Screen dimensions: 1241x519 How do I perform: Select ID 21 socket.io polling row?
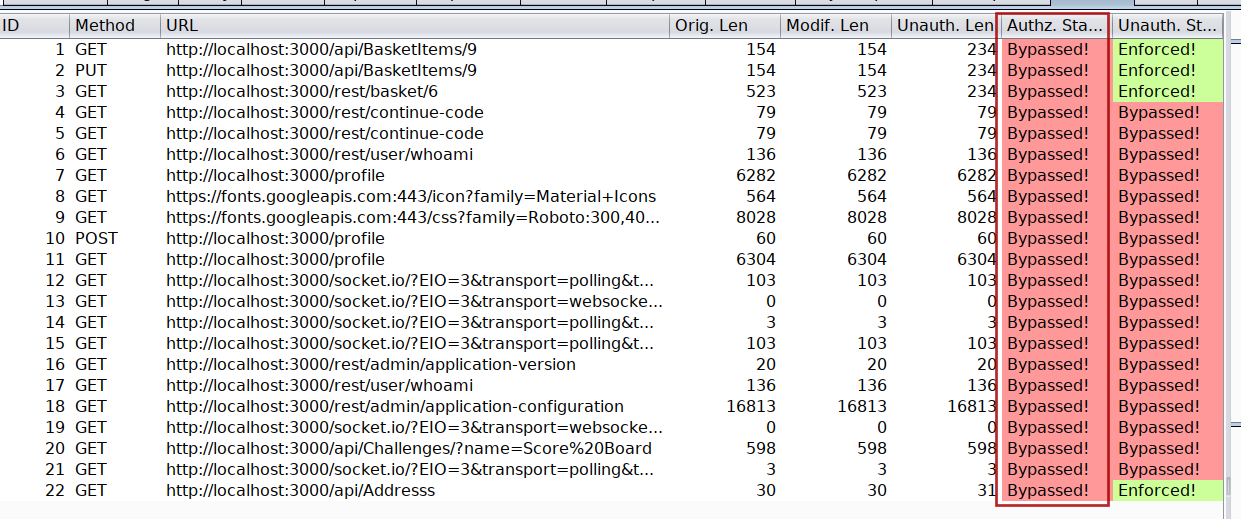(612, 469)
